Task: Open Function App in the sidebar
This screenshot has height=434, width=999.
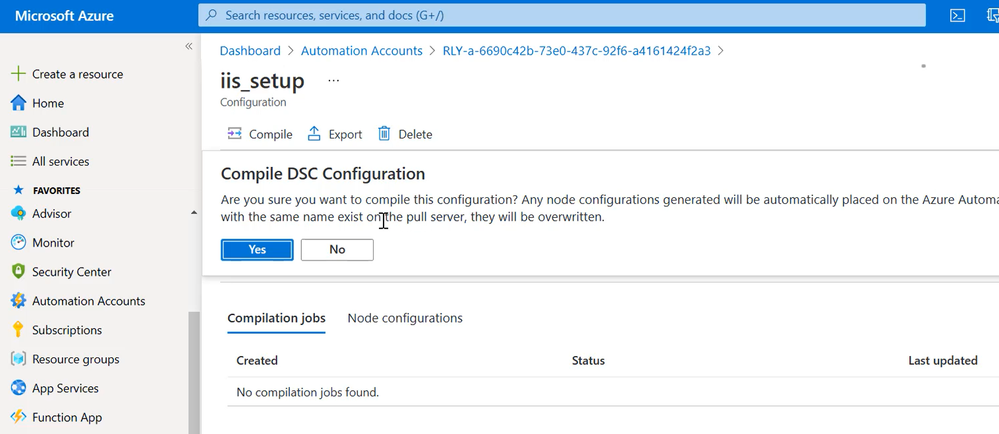Action: (67, 417)
